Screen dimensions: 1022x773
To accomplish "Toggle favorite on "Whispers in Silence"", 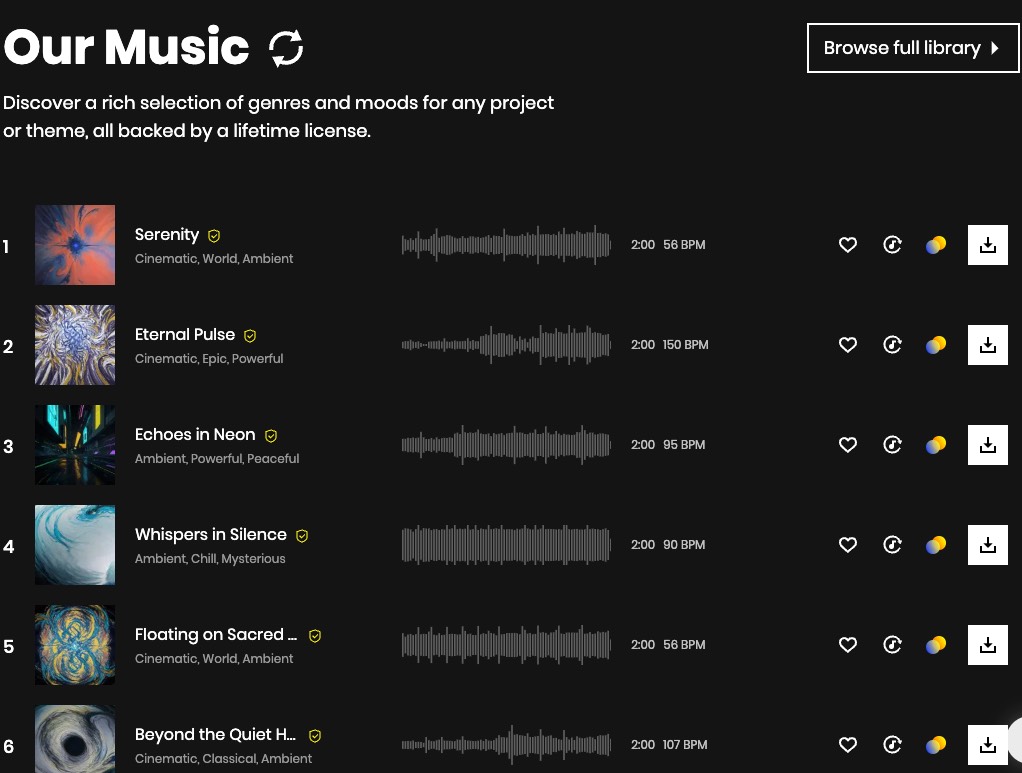I will pos(847,545).
